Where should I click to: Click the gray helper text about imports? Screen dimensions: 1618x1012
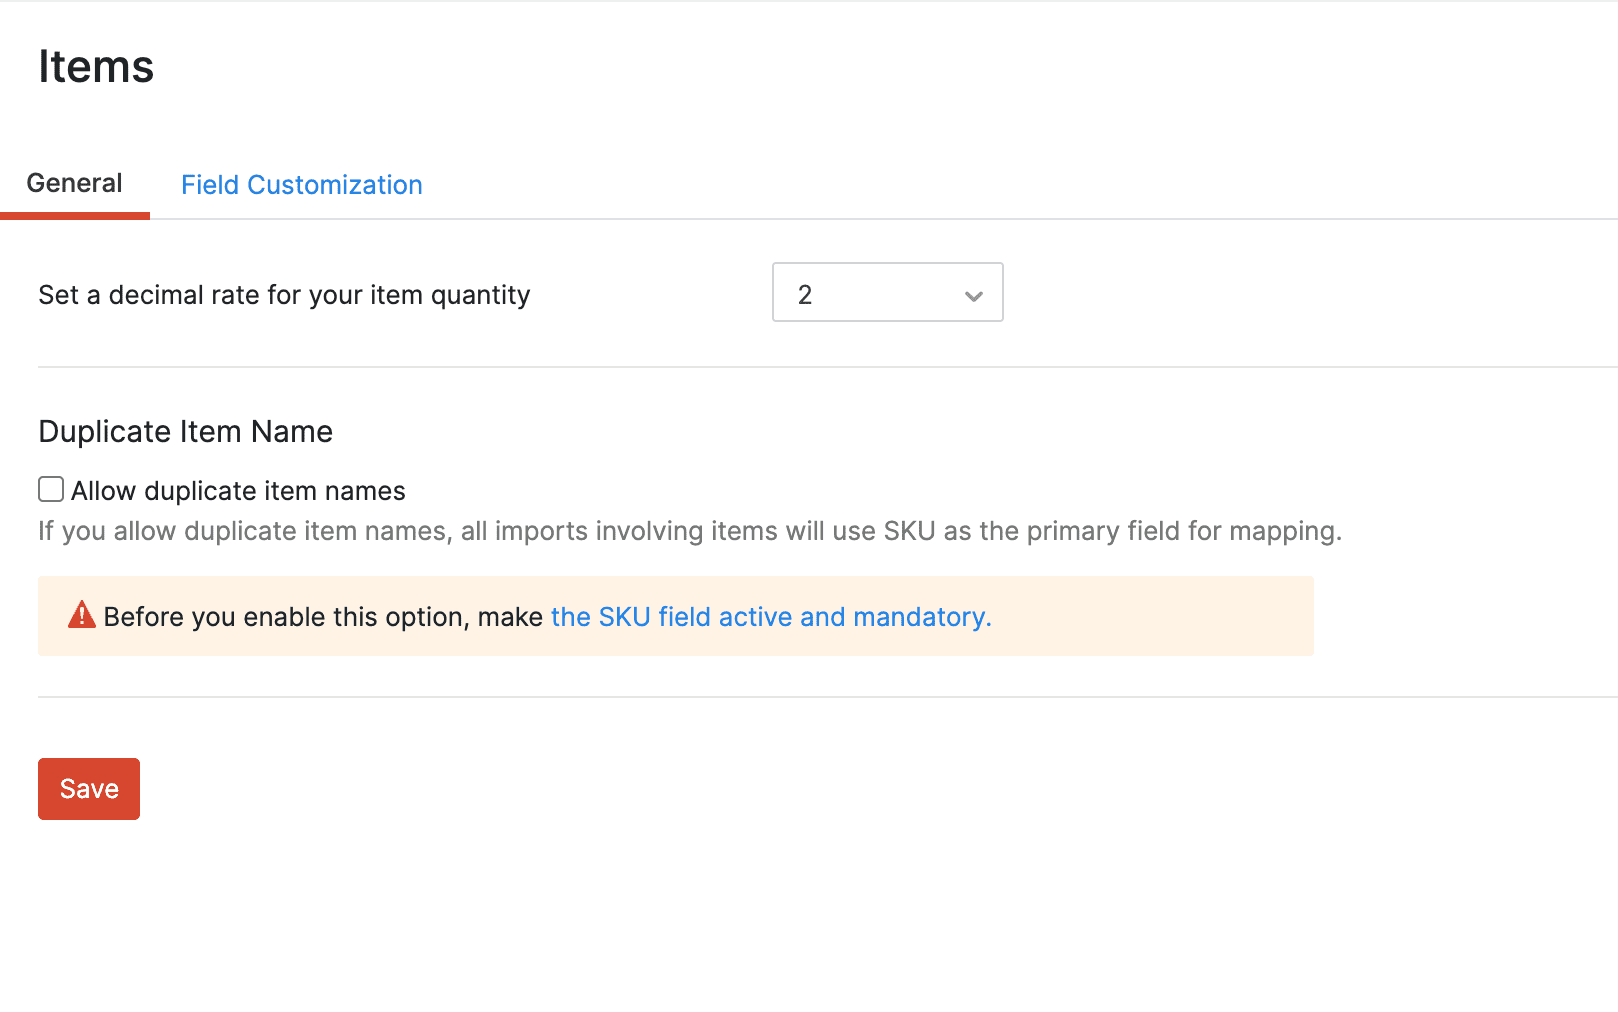pyautogui.click(x=690, y=531)
